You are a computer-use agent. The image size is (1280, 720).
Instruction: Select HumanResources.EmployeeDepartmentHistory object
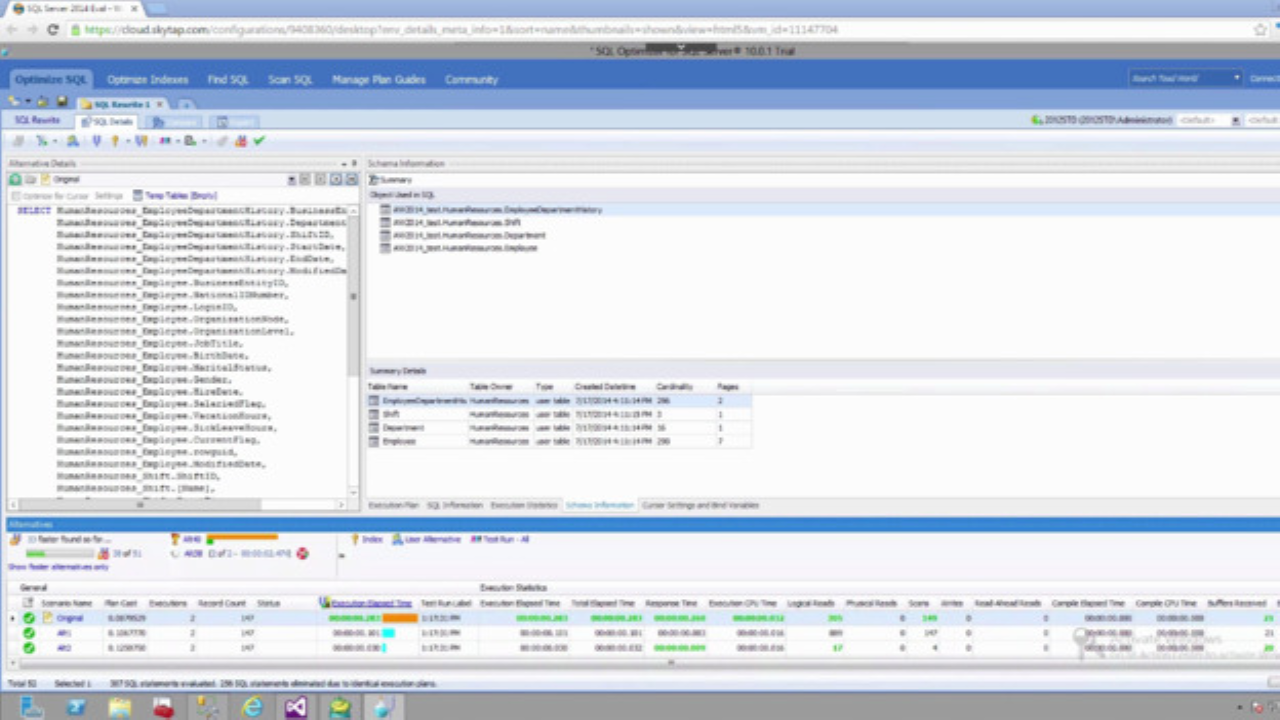(x=496, y=210)
